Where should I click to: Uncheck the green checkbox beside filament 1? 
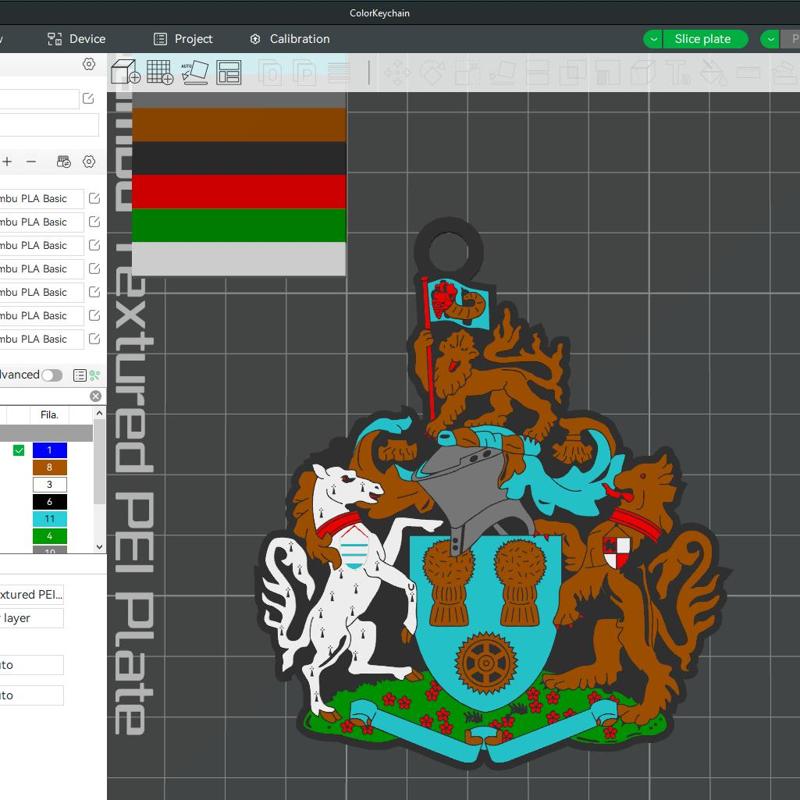(x=19, y=450)
